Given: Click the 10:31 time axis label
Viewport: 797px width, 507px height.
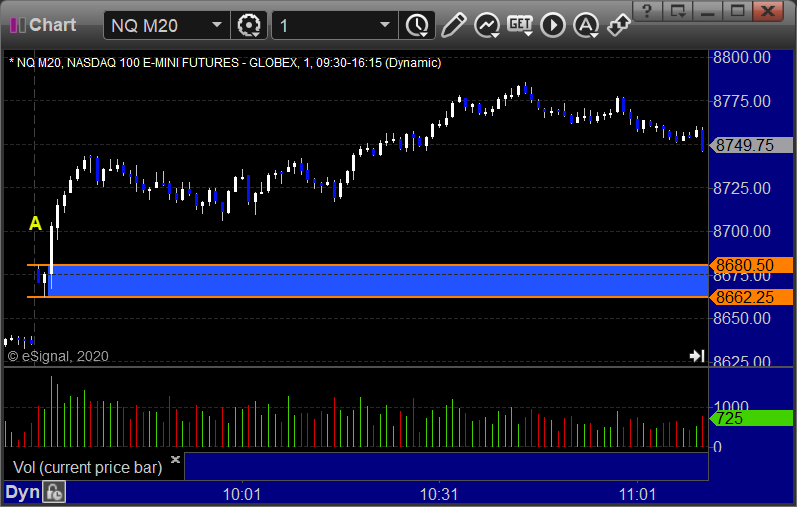Looking at the screenshot, I should coord(439,494).
